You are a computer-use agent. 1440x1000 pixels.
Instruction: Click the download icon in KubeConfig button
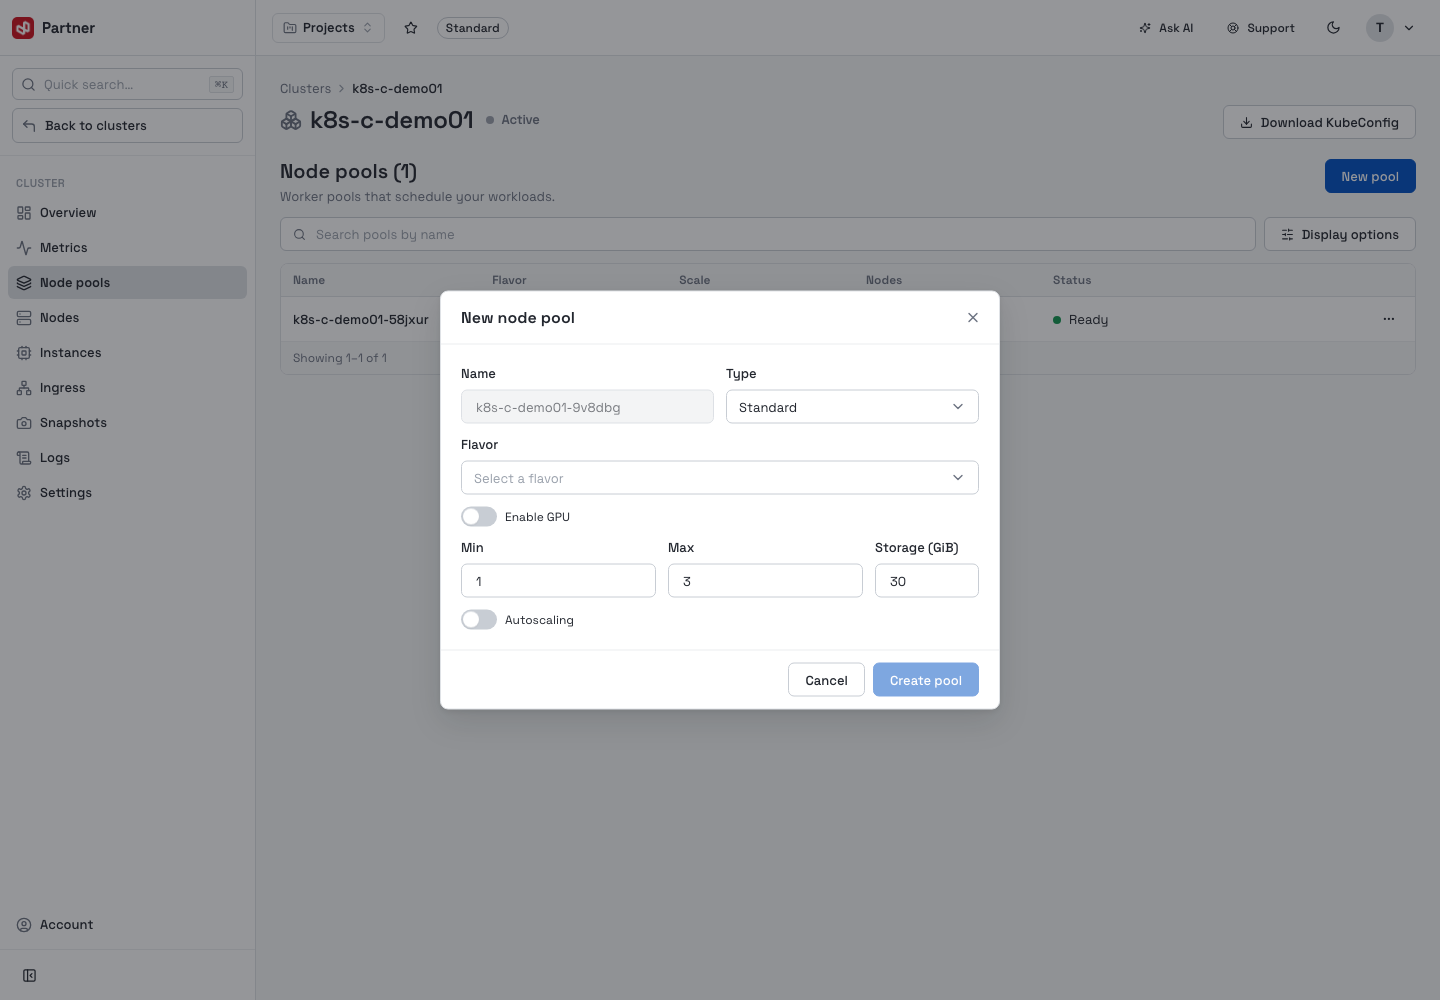click(1246, 123)
